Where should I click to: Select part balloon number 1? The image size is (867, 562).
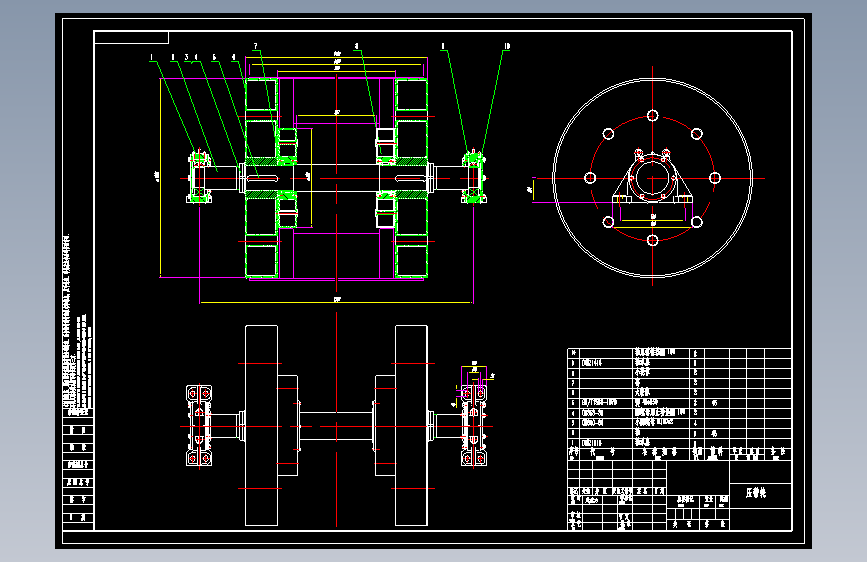click(152, 57)
